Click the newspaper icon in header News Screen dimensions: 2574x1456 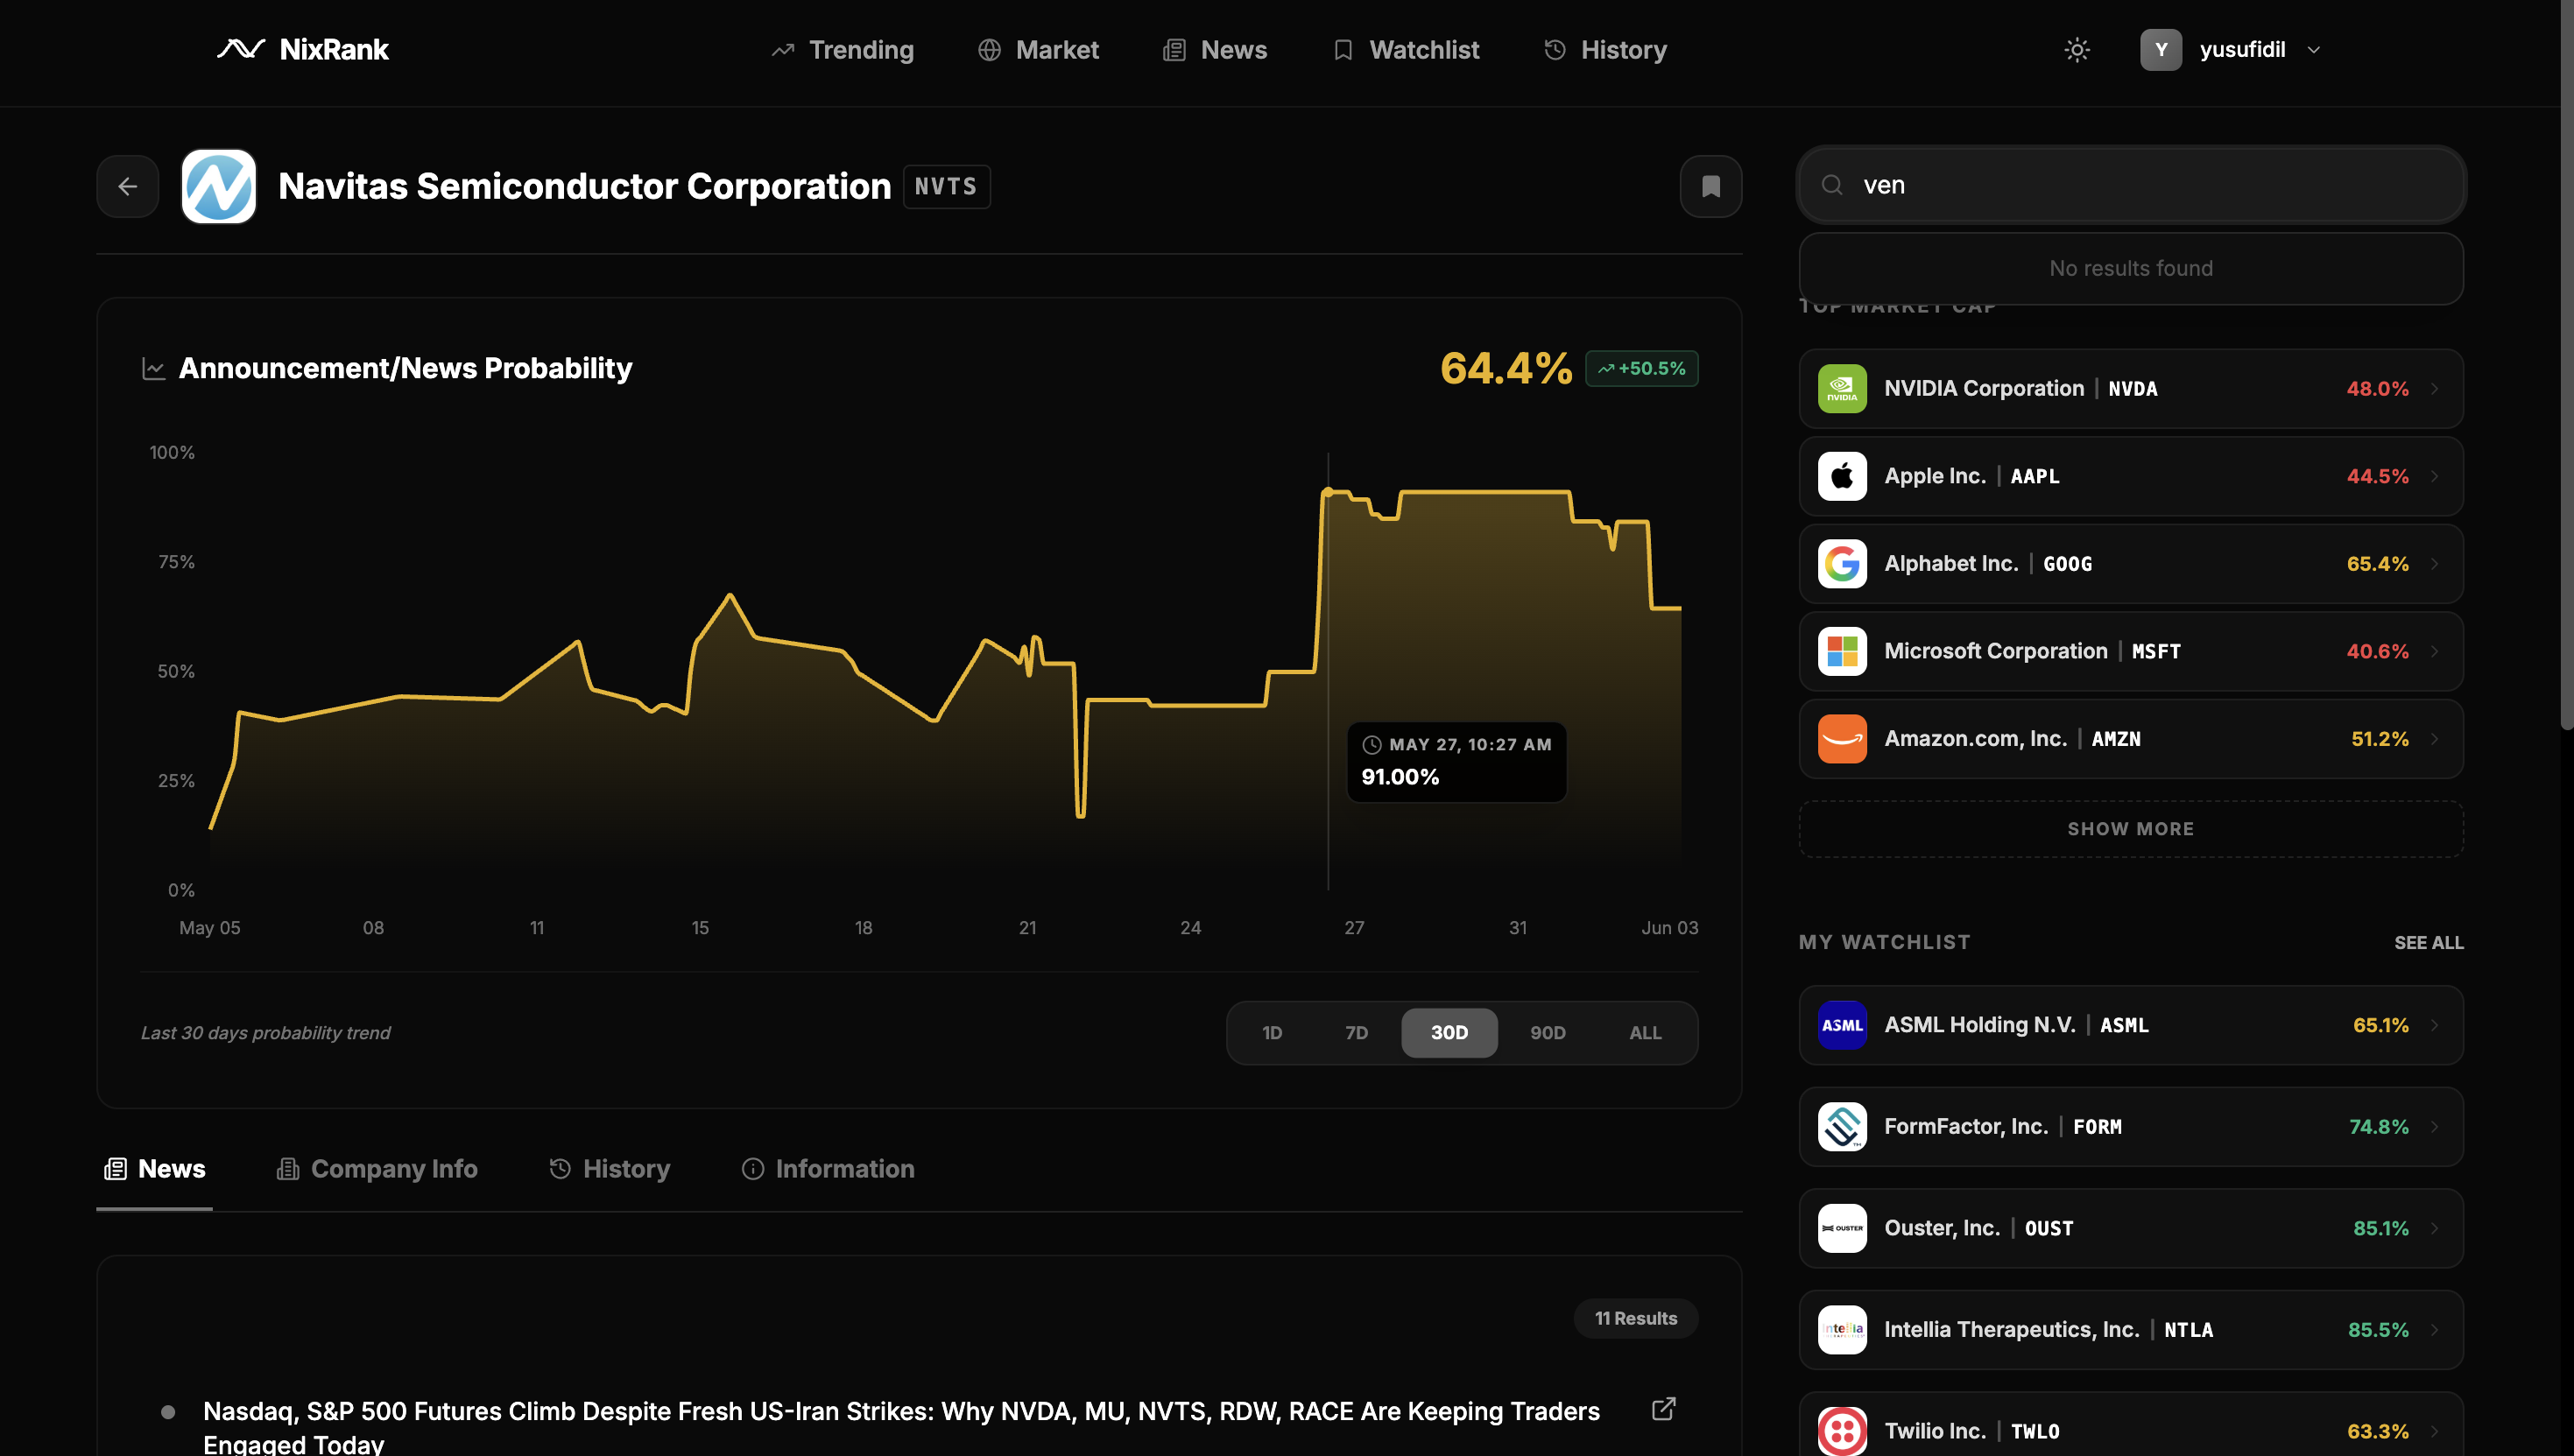[x=1174, y=50]
